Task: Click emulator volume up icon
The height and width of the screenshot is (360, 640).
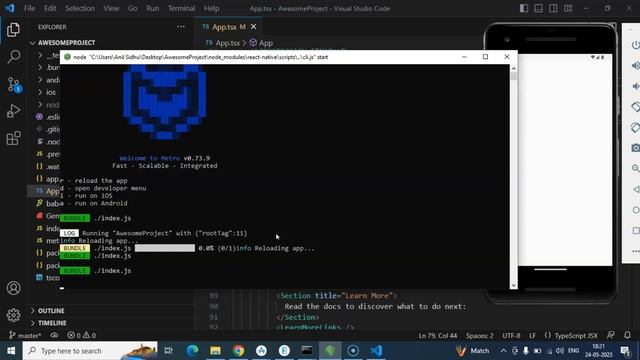Action: pos(636,65)
